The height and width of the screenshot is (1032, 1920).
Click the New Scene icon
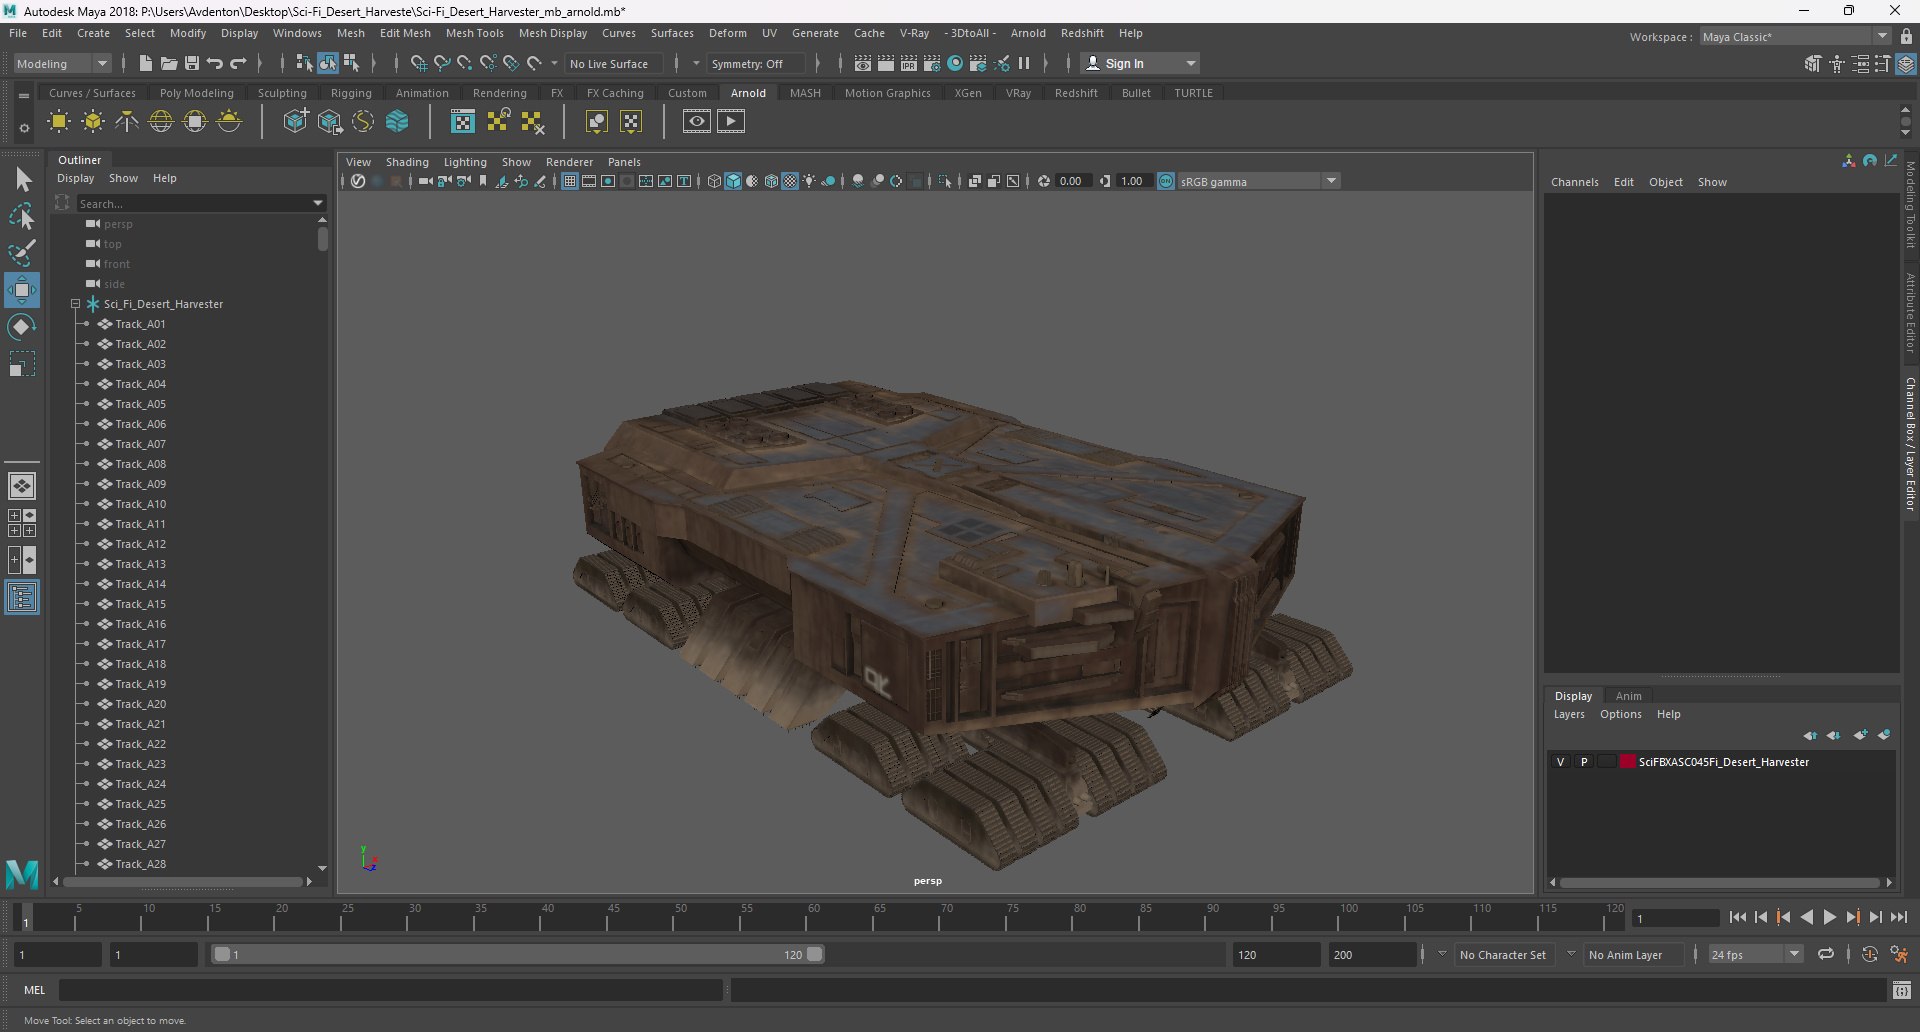pos(146,63)
